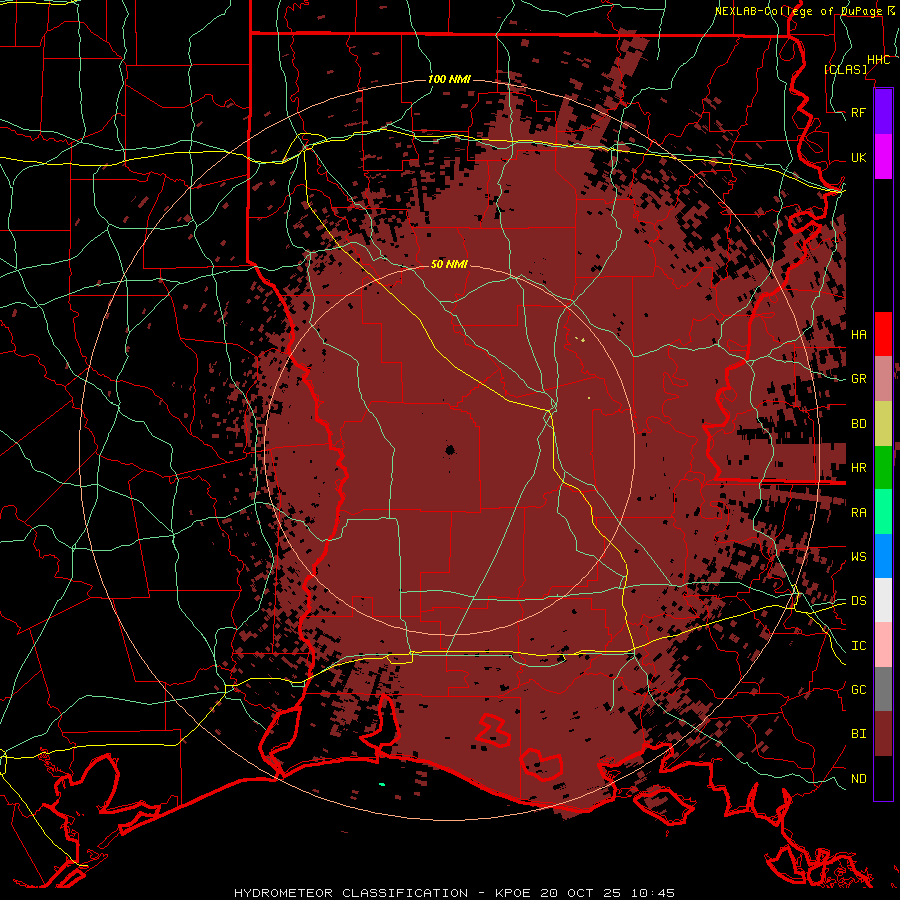
Task: Click the ND legend label
Action: [859, 779]
